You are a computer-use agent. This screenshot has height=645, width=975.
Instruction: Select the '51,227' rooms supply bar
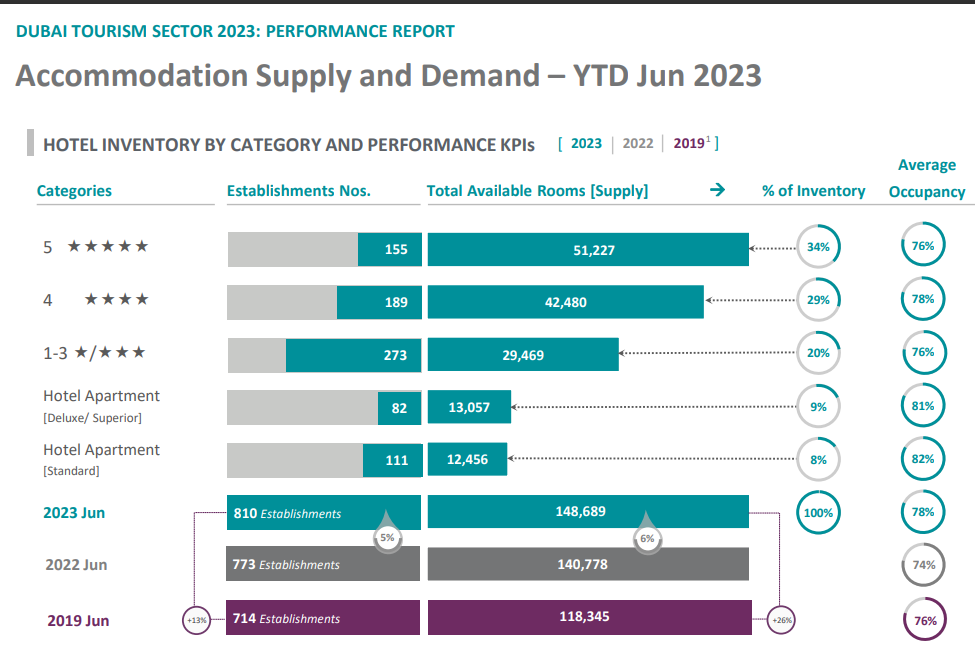[x=588, y=249]
